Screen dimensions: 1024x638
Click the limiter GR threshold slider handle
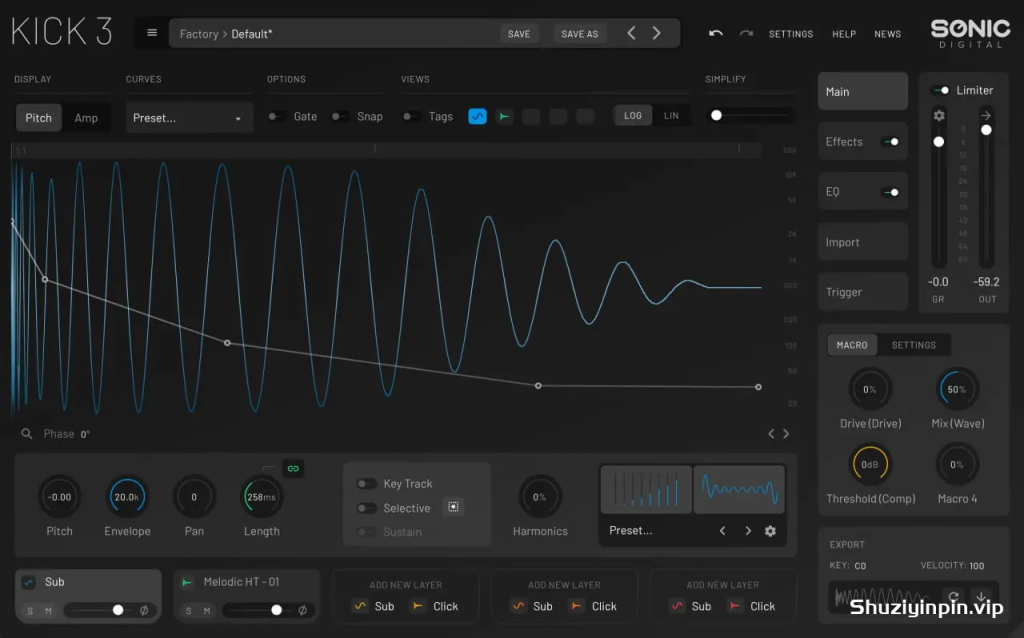938,141
